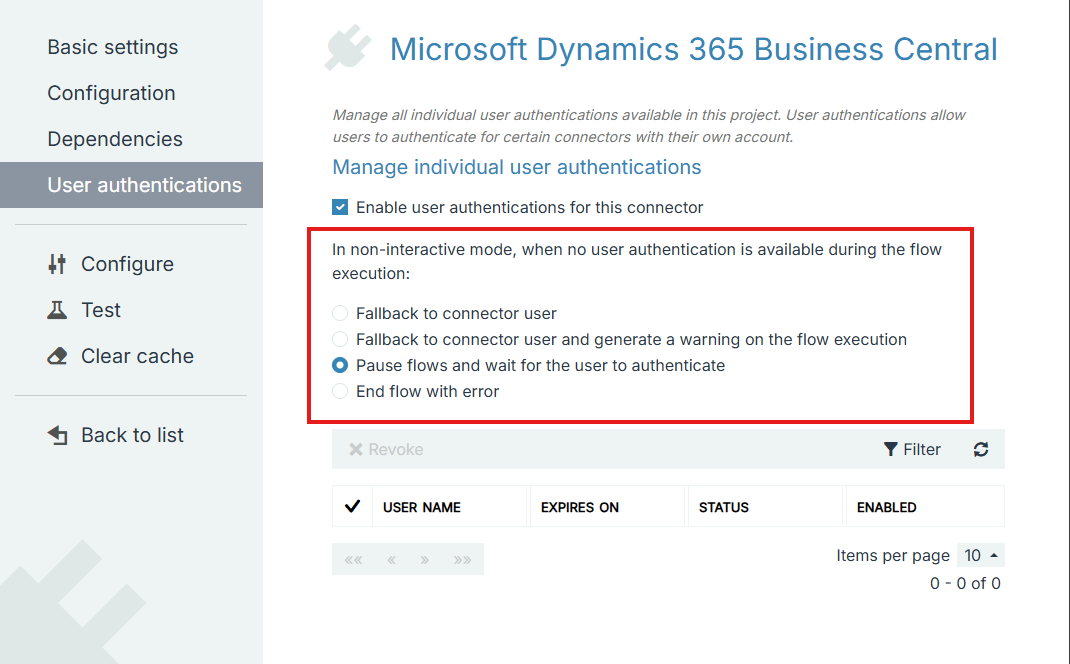Click the '0 - 0 of 0' pager text
Viewport: 1070px width, 664px height.
coord(965,583)
